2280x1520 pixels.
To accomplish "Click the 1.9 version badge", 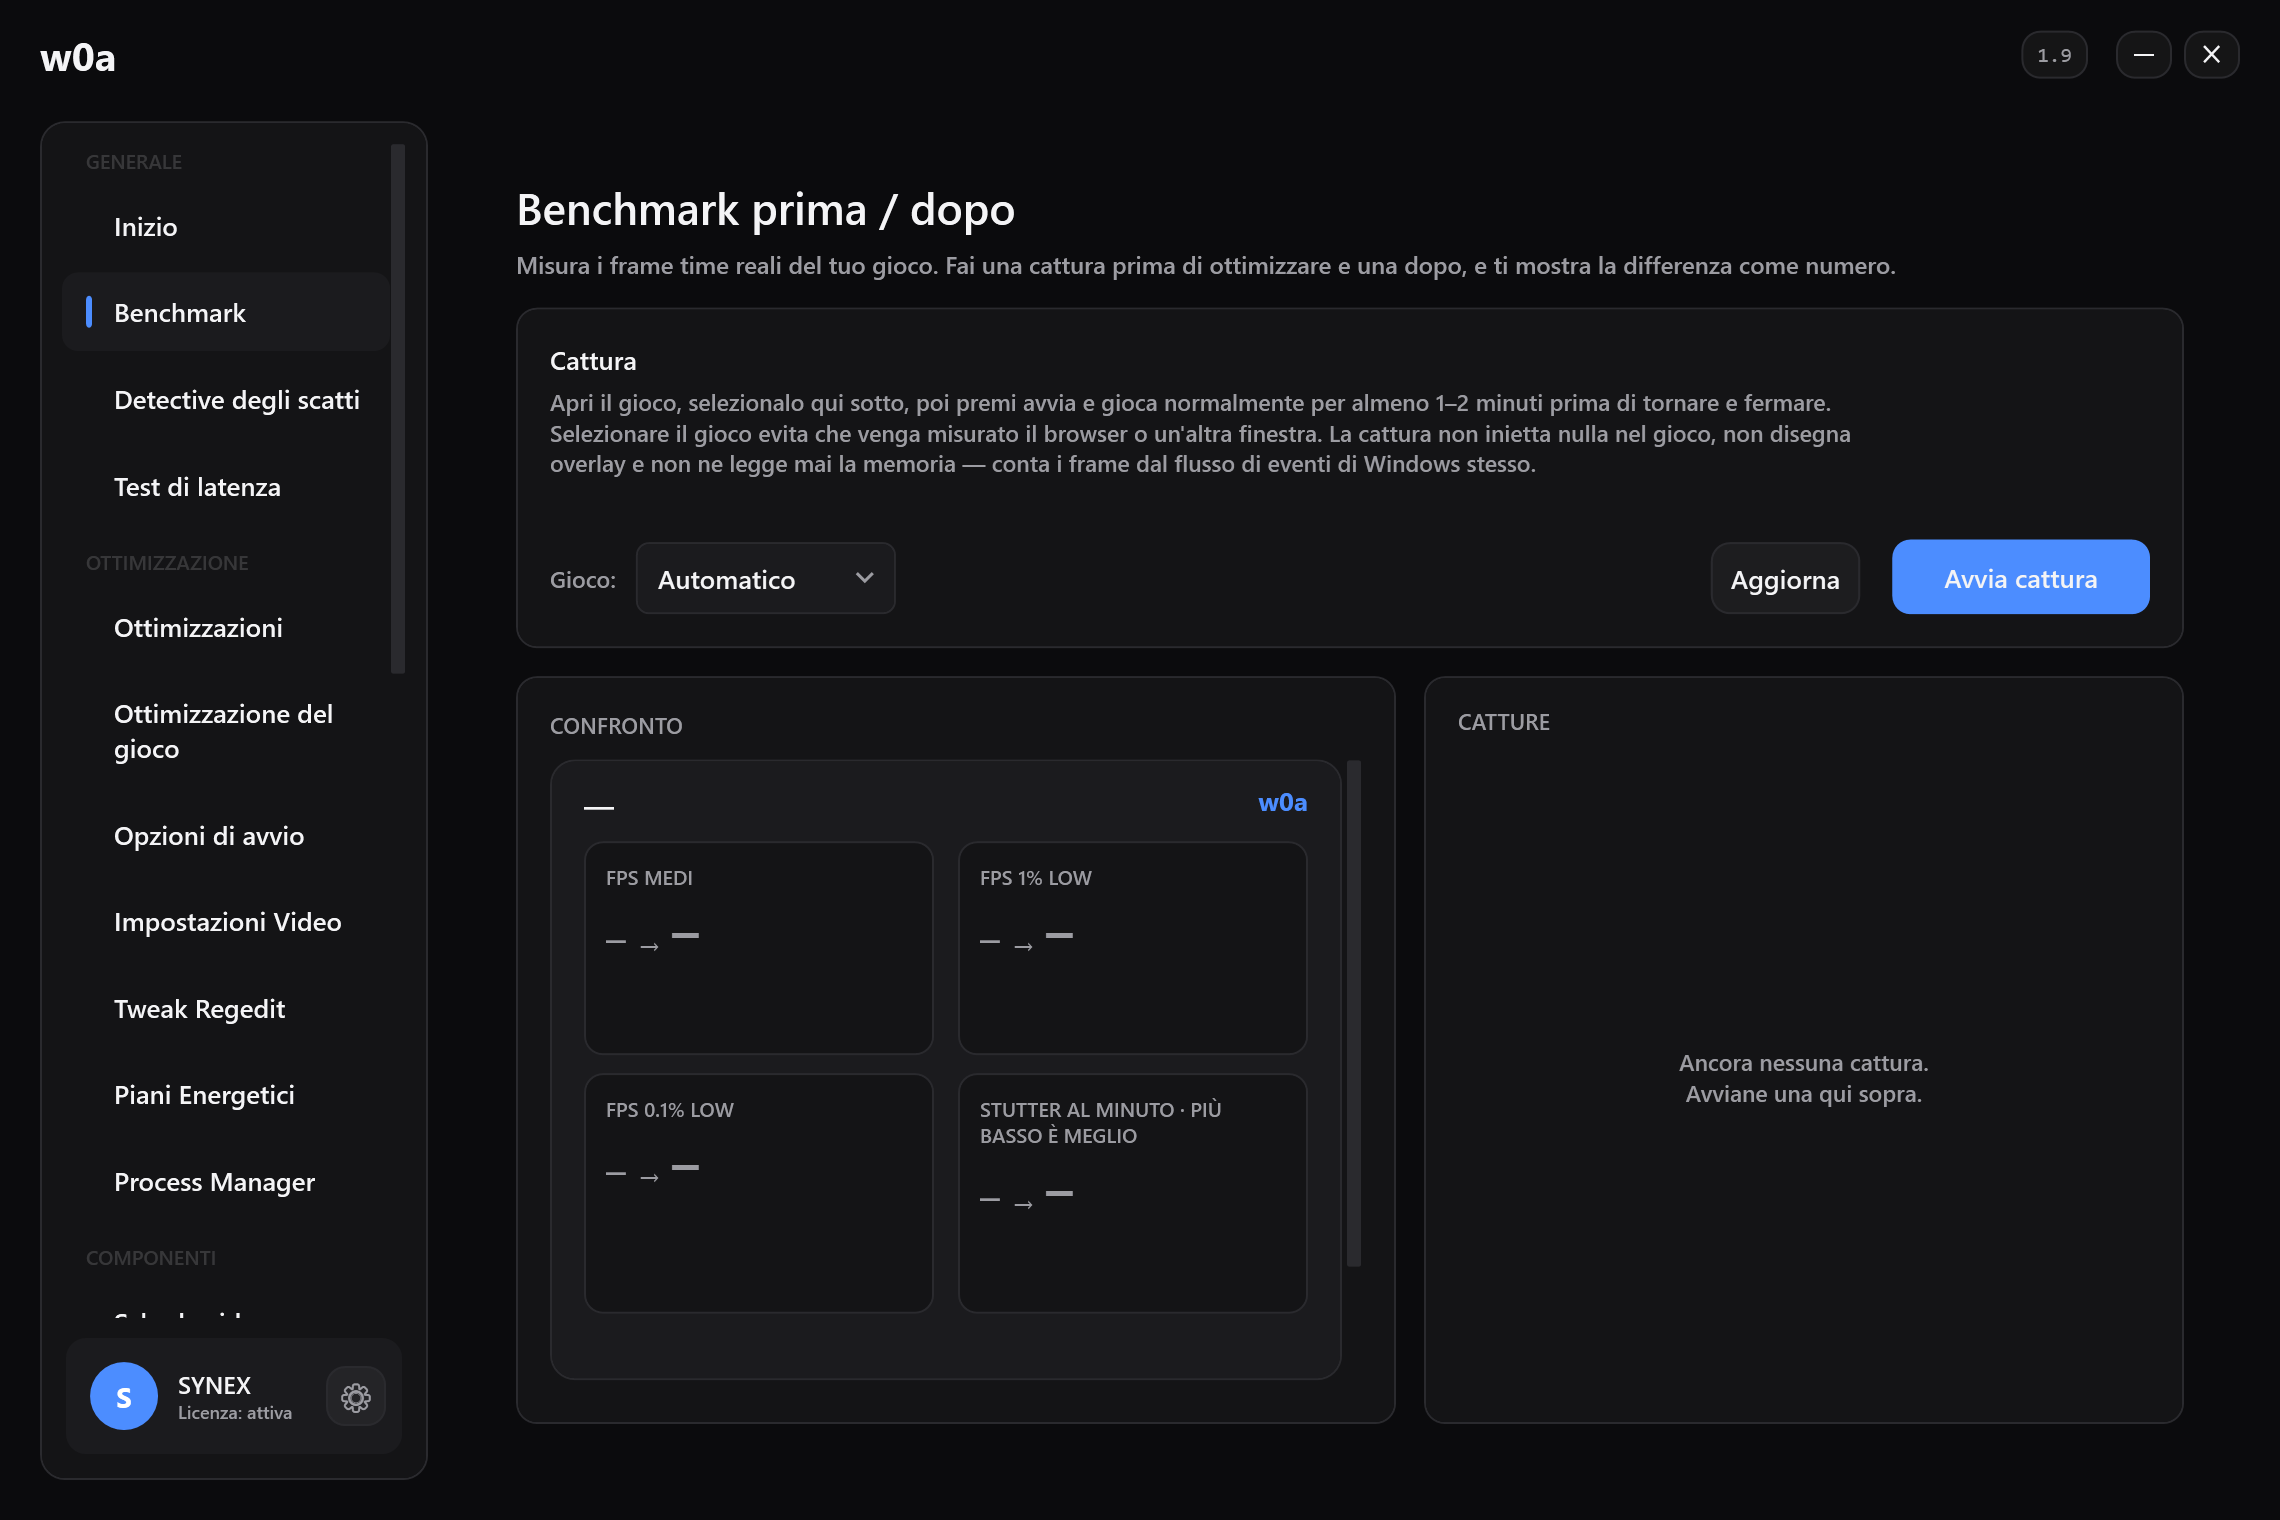I will 2054,55.
